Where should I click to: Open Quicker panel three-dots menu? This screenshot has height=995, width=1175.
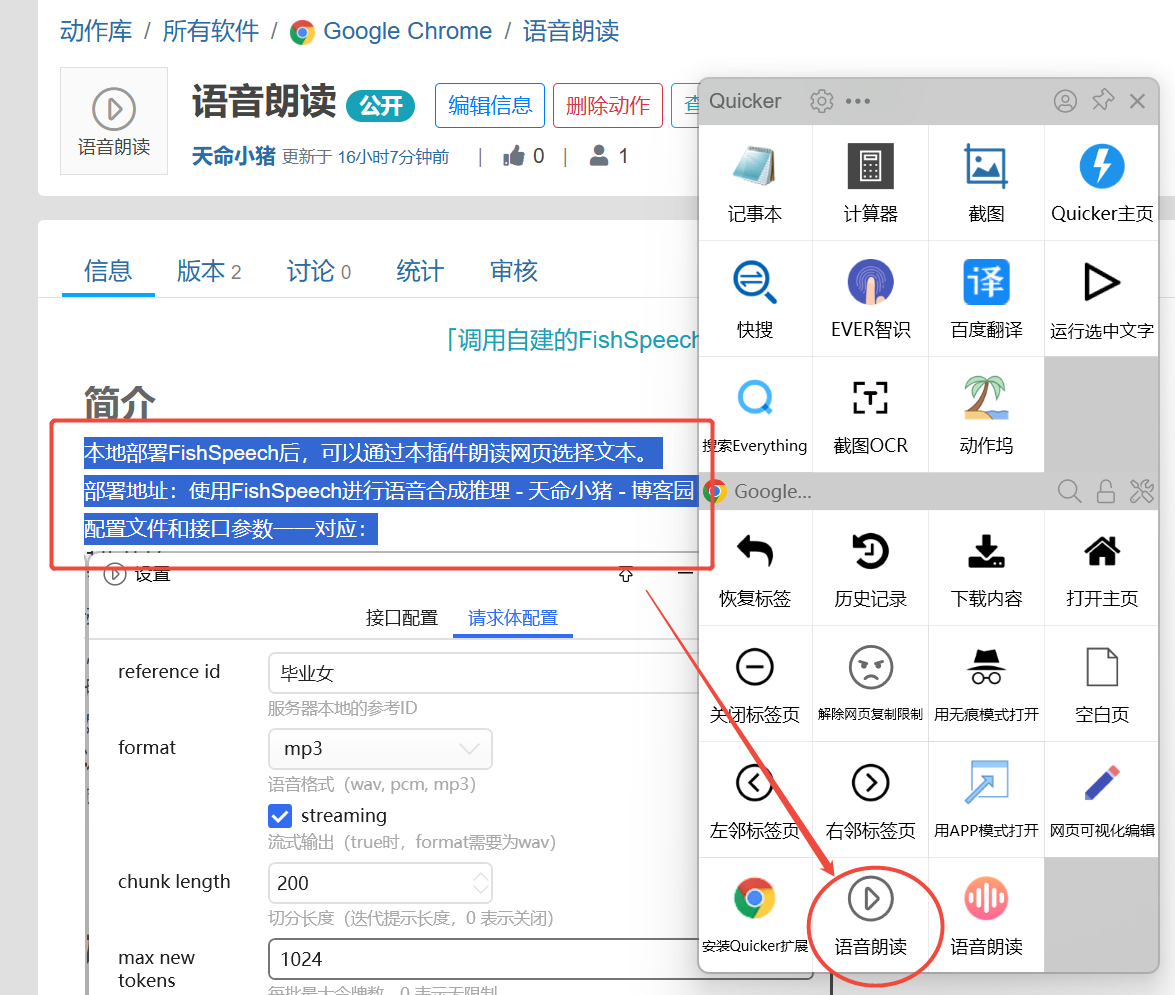point(857,100)
